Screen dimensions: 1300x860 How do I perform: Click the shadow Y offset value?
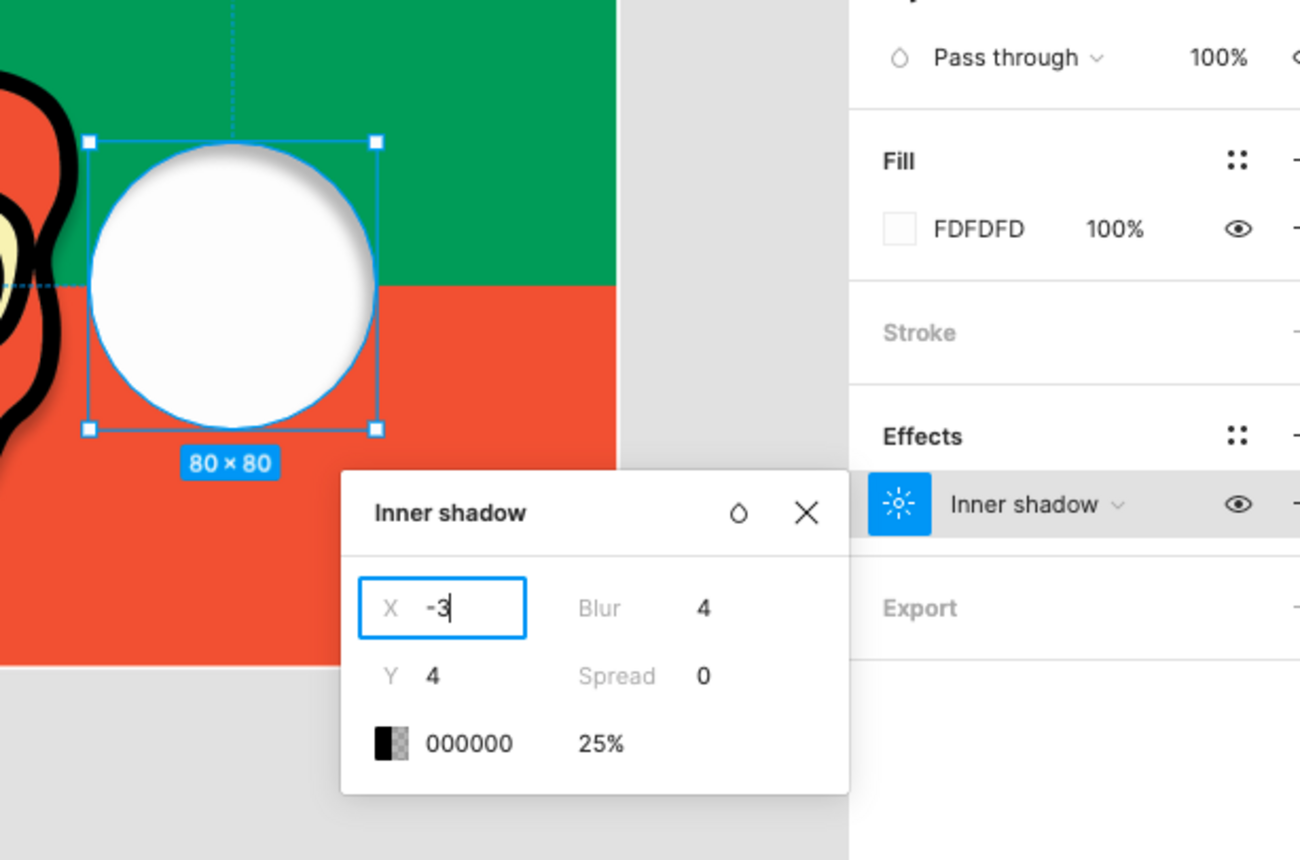tap(433, 676)
